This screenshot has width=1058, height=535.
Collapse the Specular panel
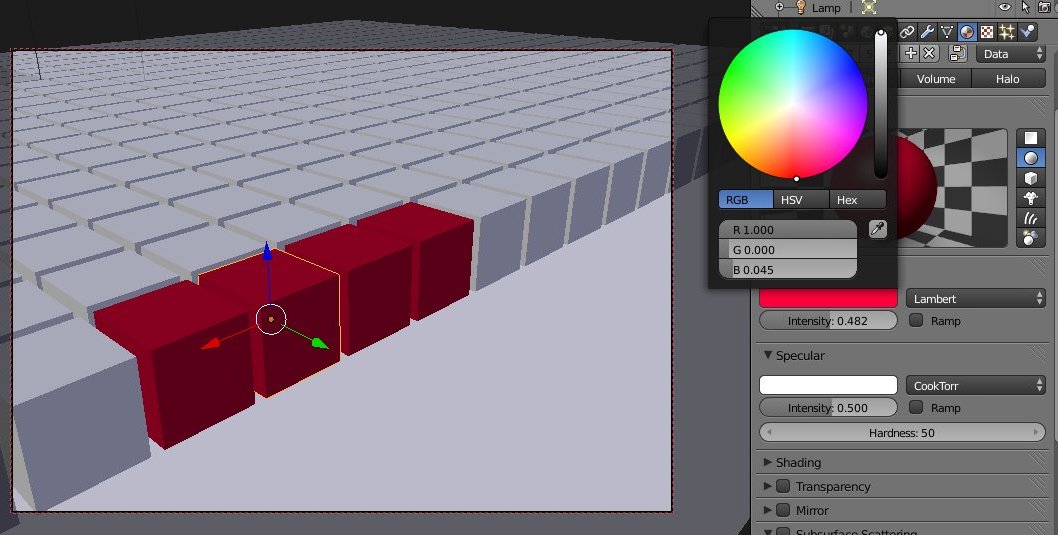pos(768,355)
